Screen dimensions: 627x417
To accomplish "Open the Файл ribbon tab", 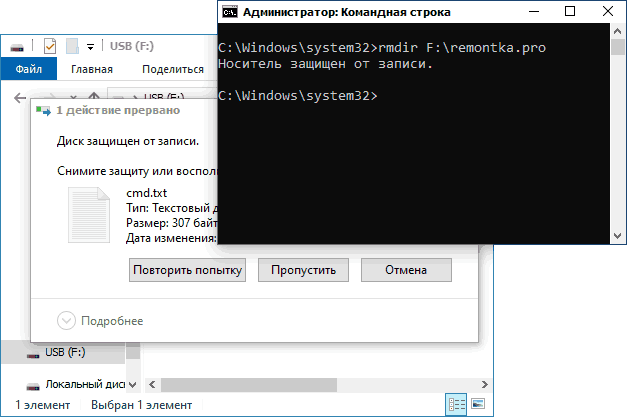I will click(29, 69).
